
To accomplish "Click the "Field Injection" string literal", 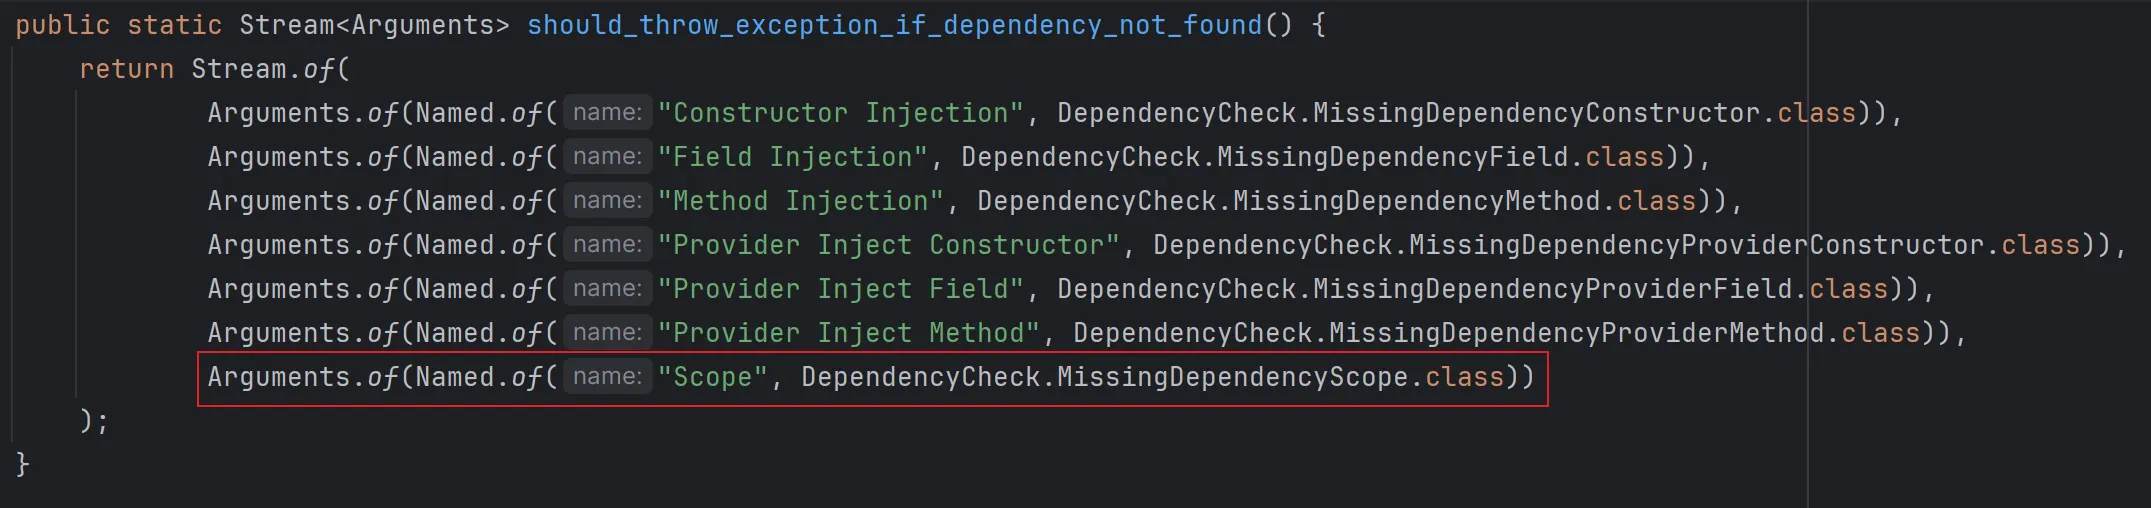I will pos(792,157).
